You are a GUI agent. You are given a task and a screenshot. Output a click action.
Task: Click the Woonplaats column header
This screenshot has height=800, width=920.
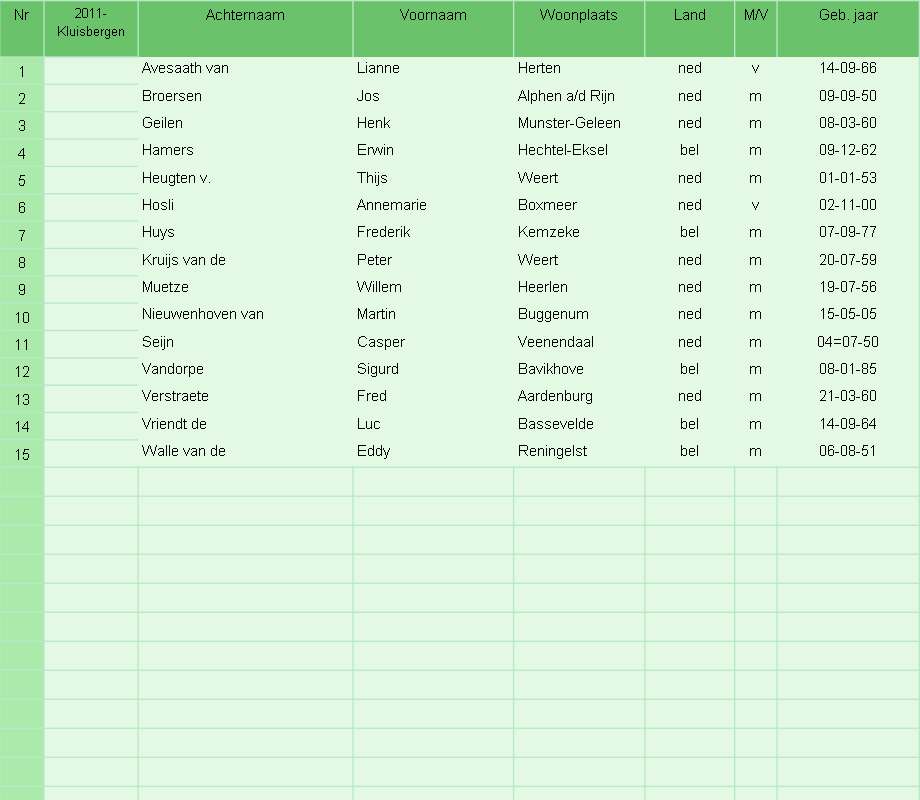click(579, 28)
